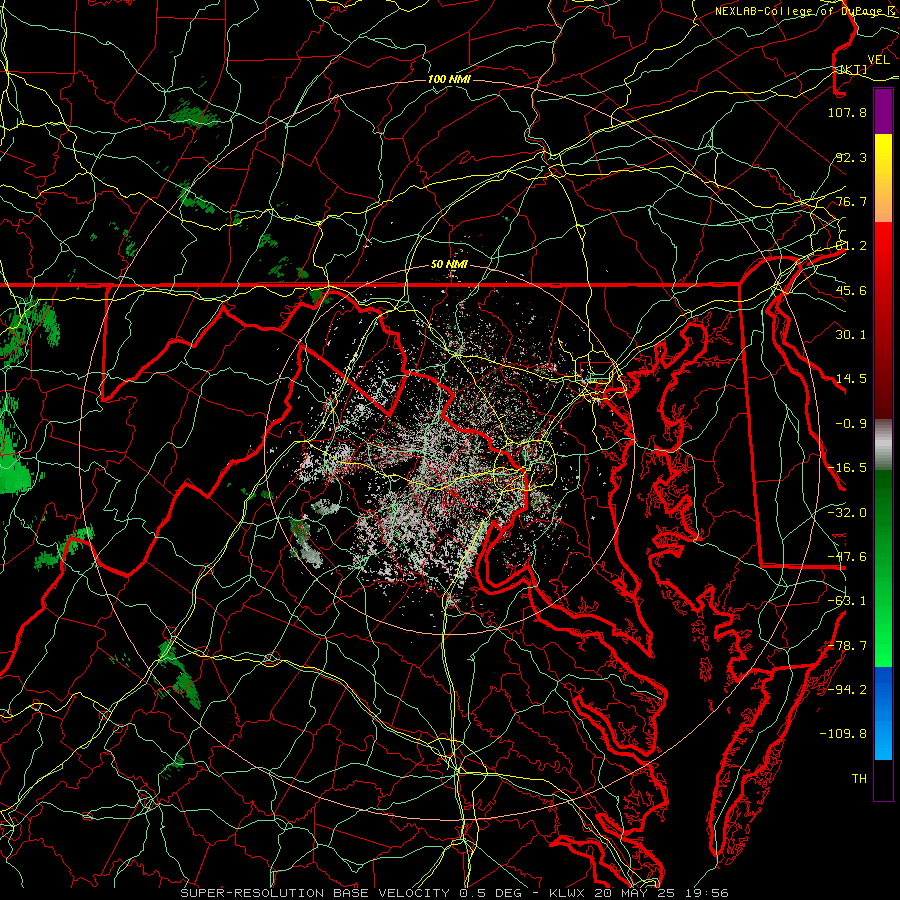
Task: Click the 76.7 velocity scale value
Action: point(851,201)
